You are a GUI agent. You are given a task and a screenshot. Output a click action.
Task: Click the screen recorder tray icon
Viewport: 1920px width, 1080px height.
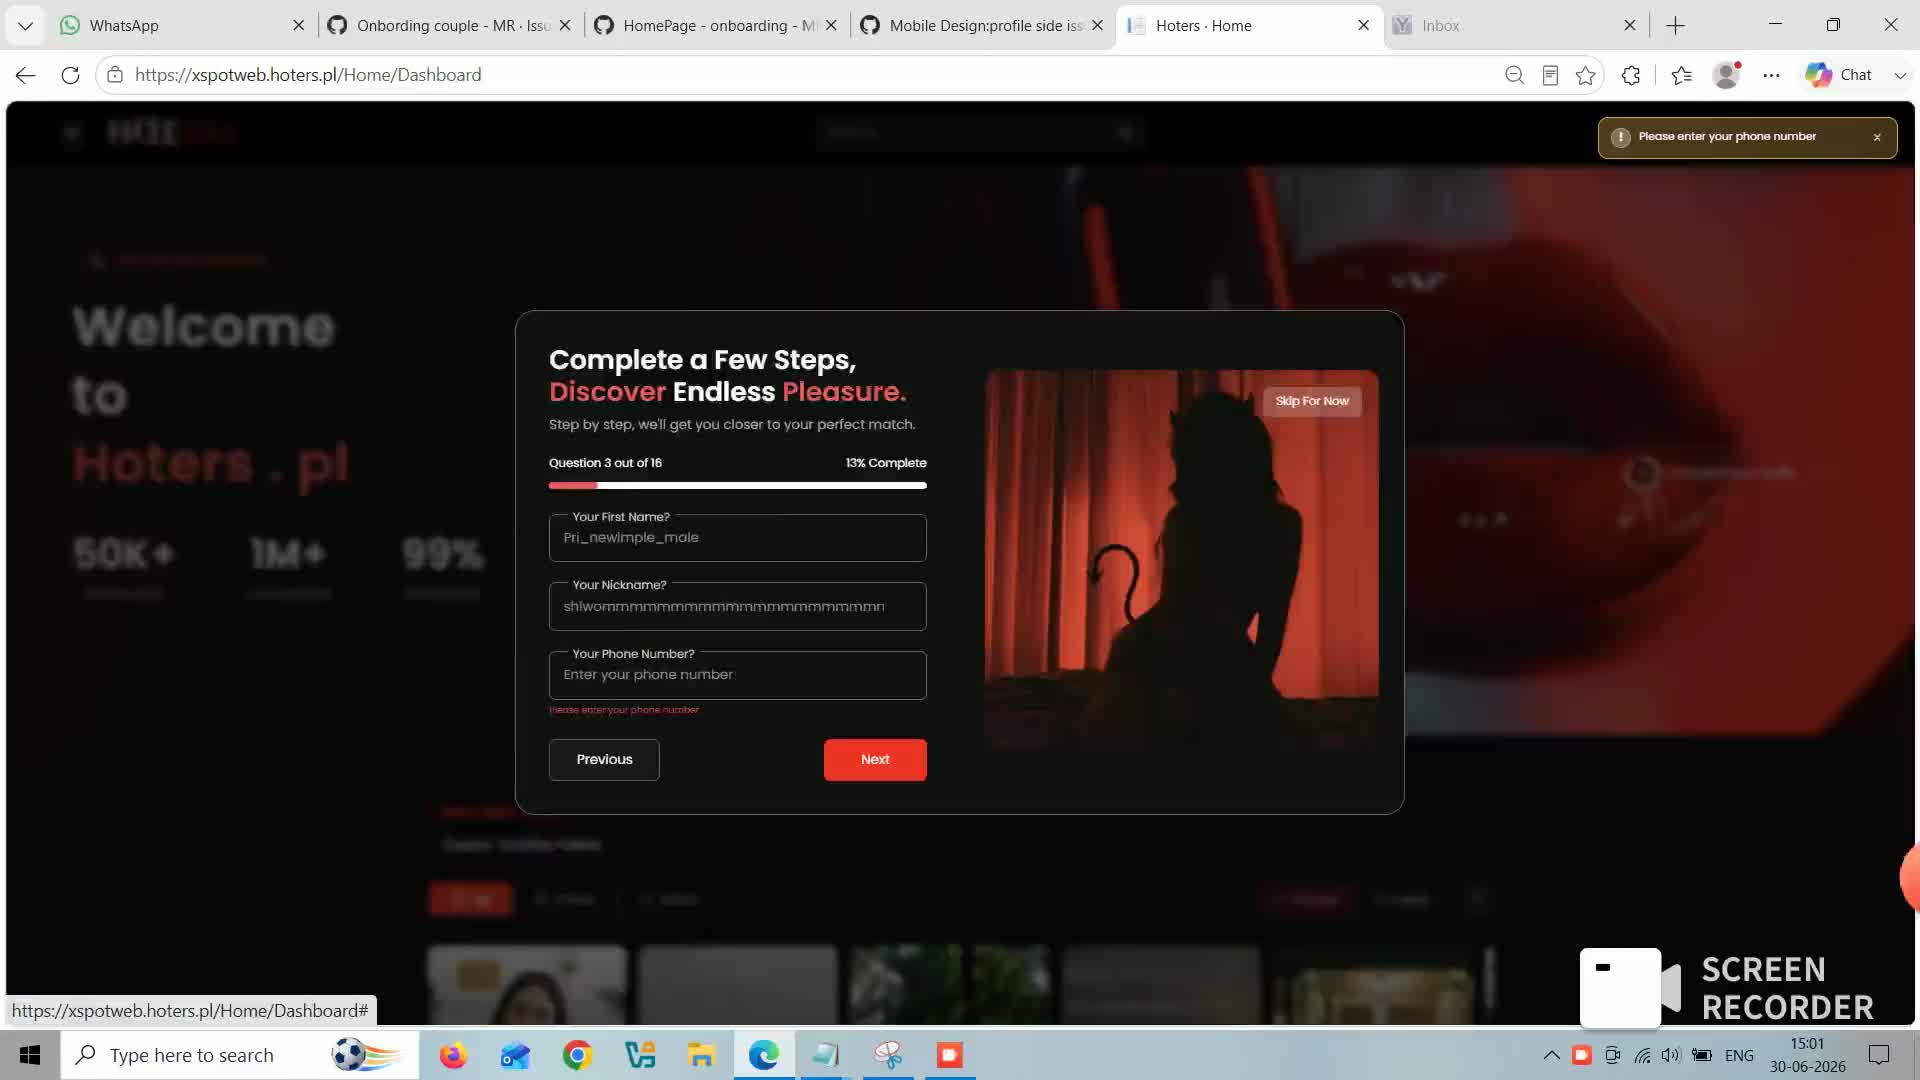click(1581, 1055)
